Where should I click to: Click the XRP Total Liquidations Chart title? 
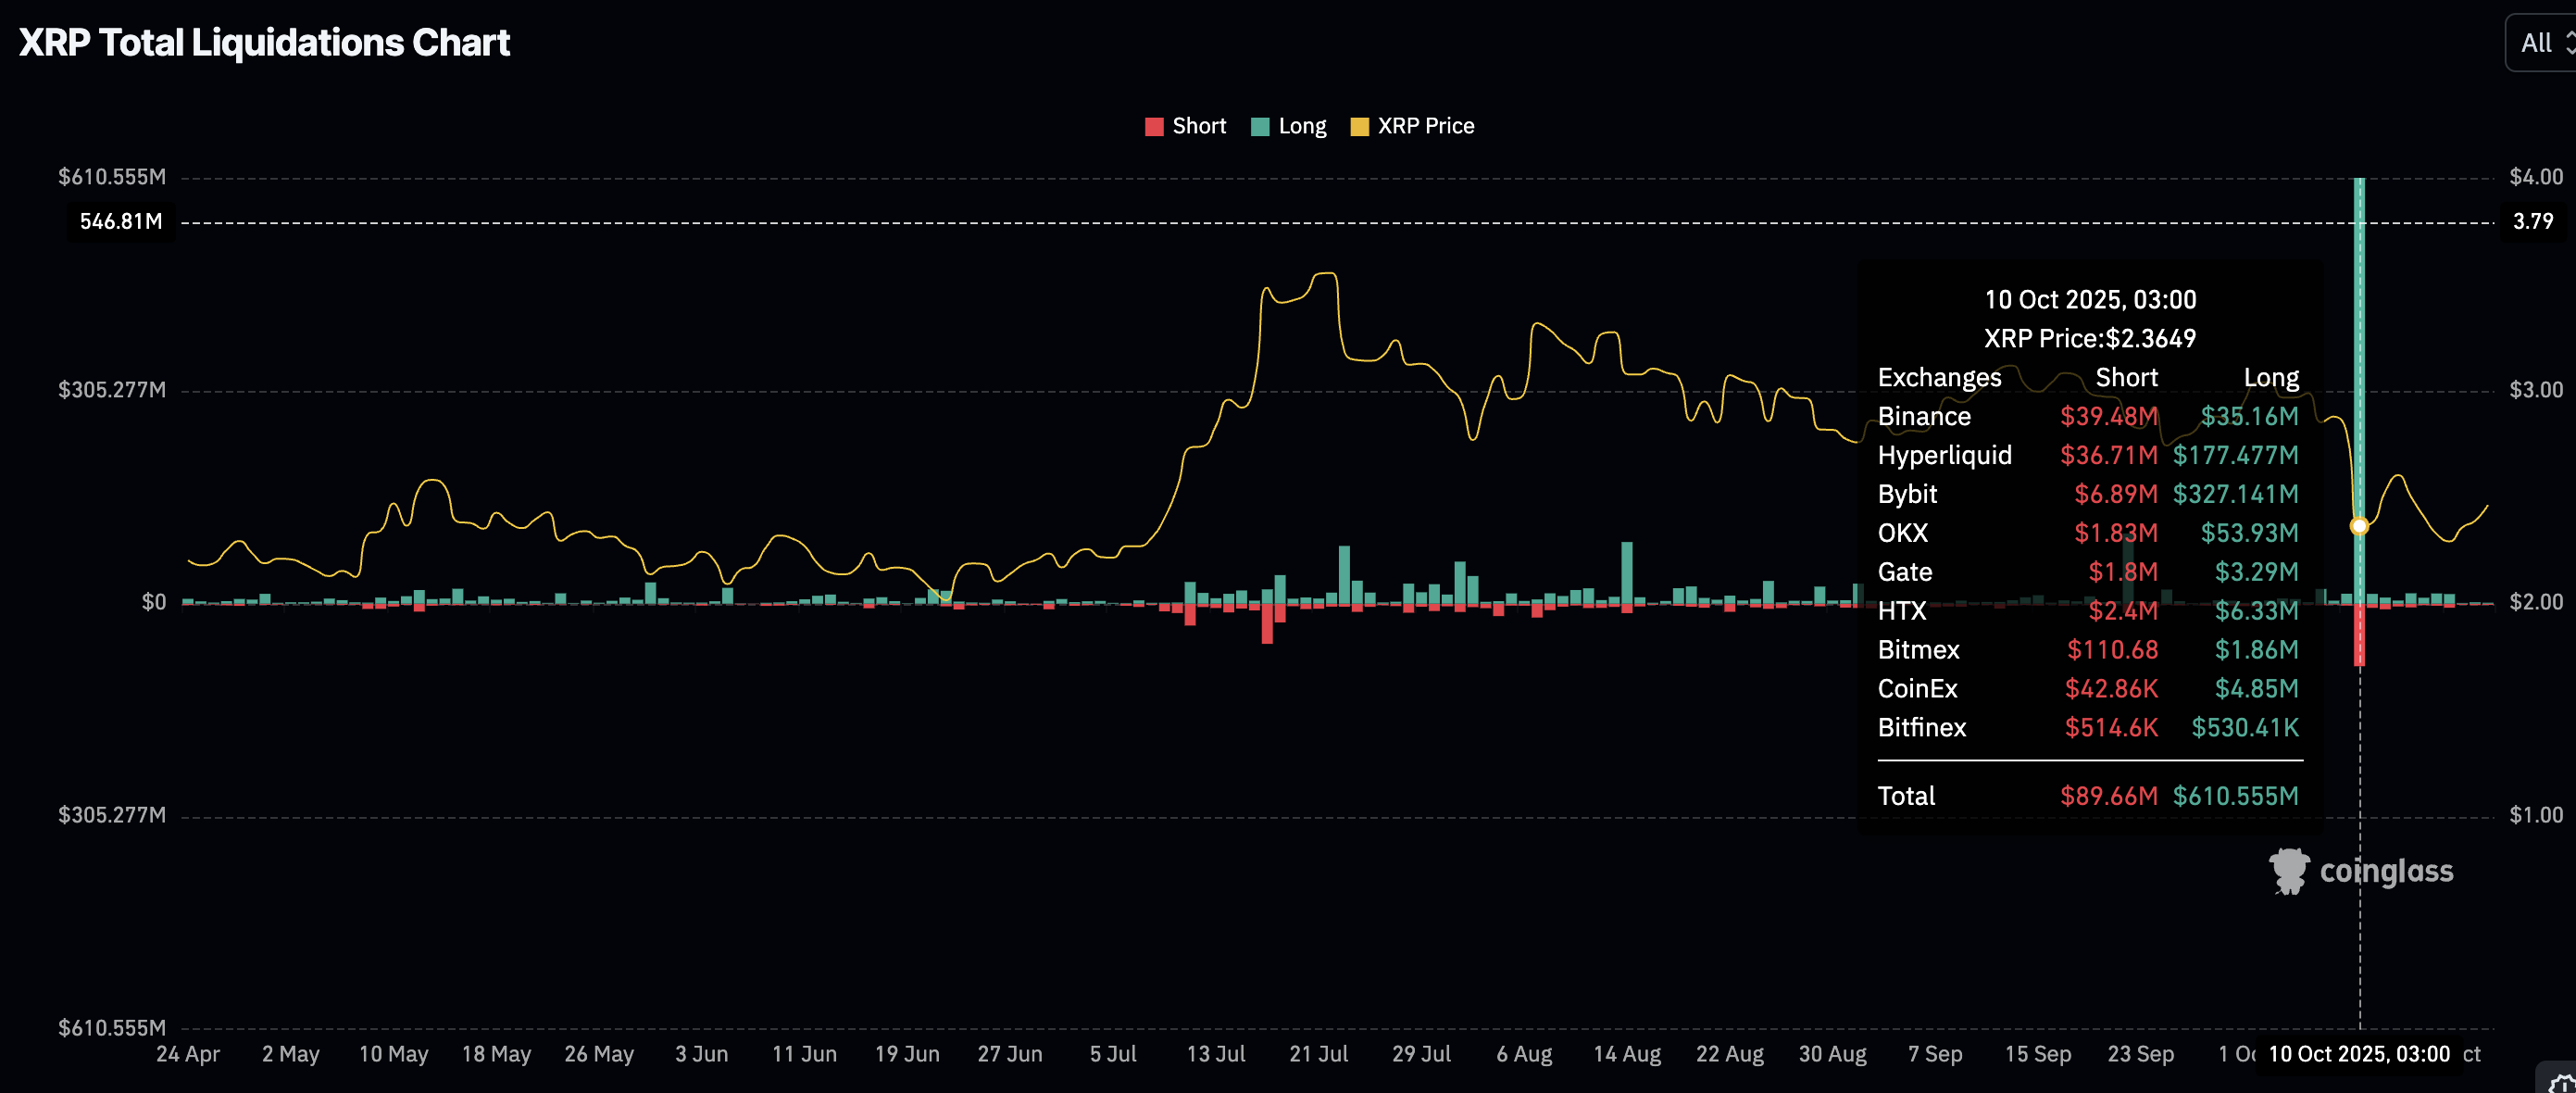(x=264, y=43)
